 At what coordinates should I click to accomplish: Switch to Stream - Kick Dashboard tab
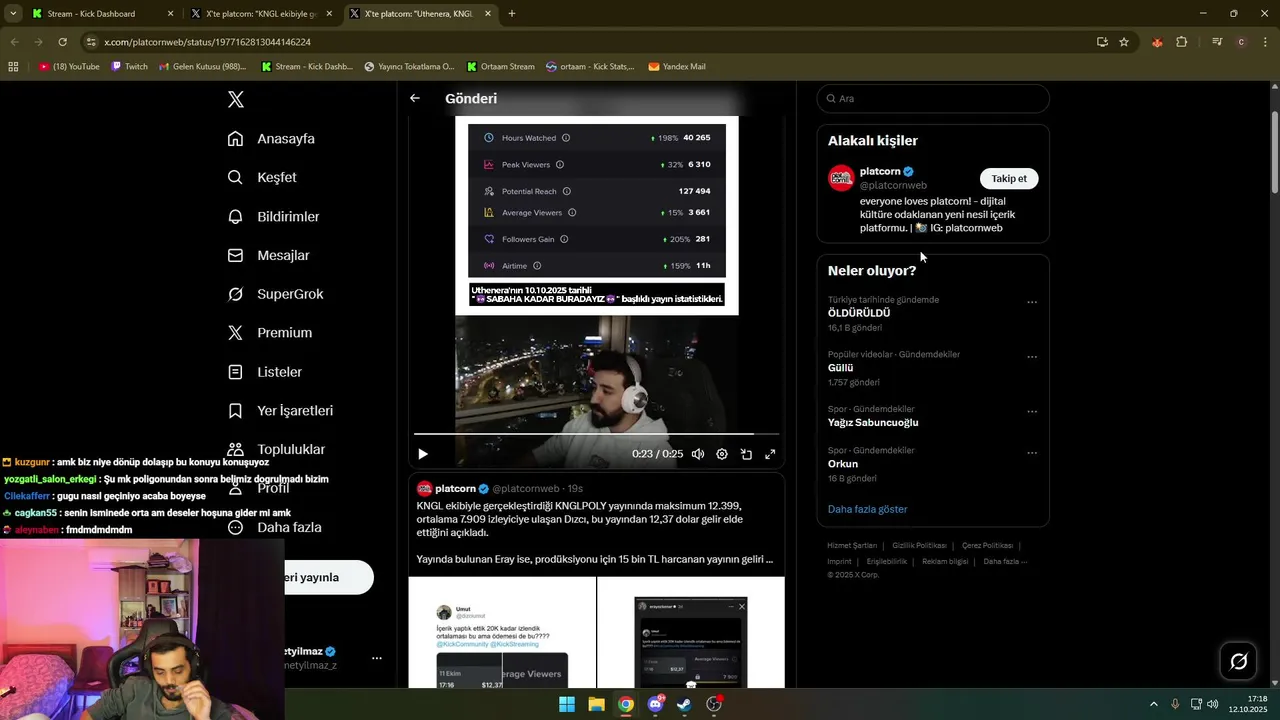pyautogui.click(x=103, y=14)
